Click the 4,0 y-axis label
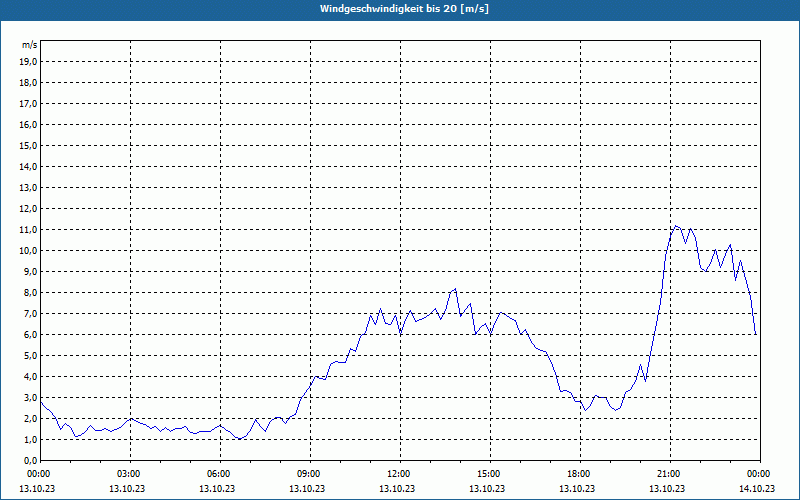Viewport: 800px width, 500px height. pyautogui.click(x=30, y=377)
